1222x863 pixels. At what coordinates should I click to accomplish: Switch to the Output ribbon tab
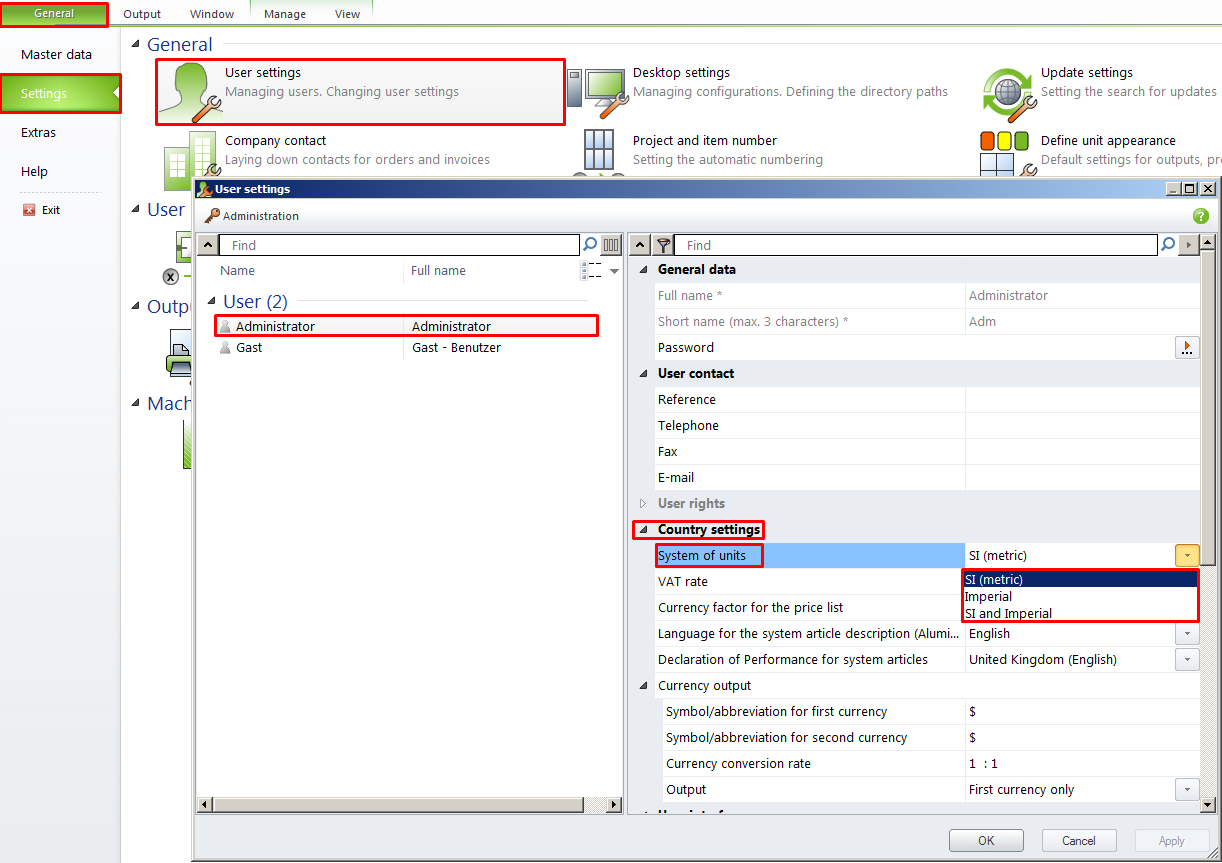click(x=142, y=14)
